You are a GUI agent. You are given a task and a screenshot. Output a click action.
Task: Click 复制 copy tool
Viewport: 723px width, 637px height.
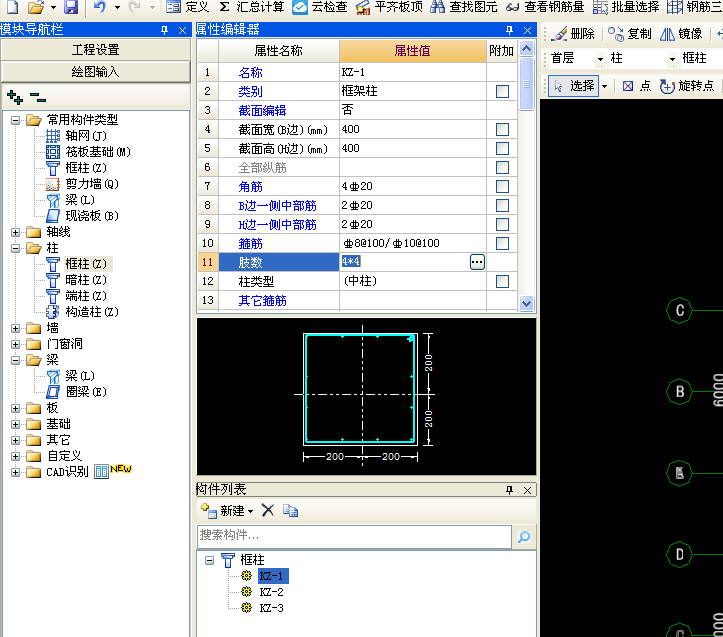pos(629,34)
